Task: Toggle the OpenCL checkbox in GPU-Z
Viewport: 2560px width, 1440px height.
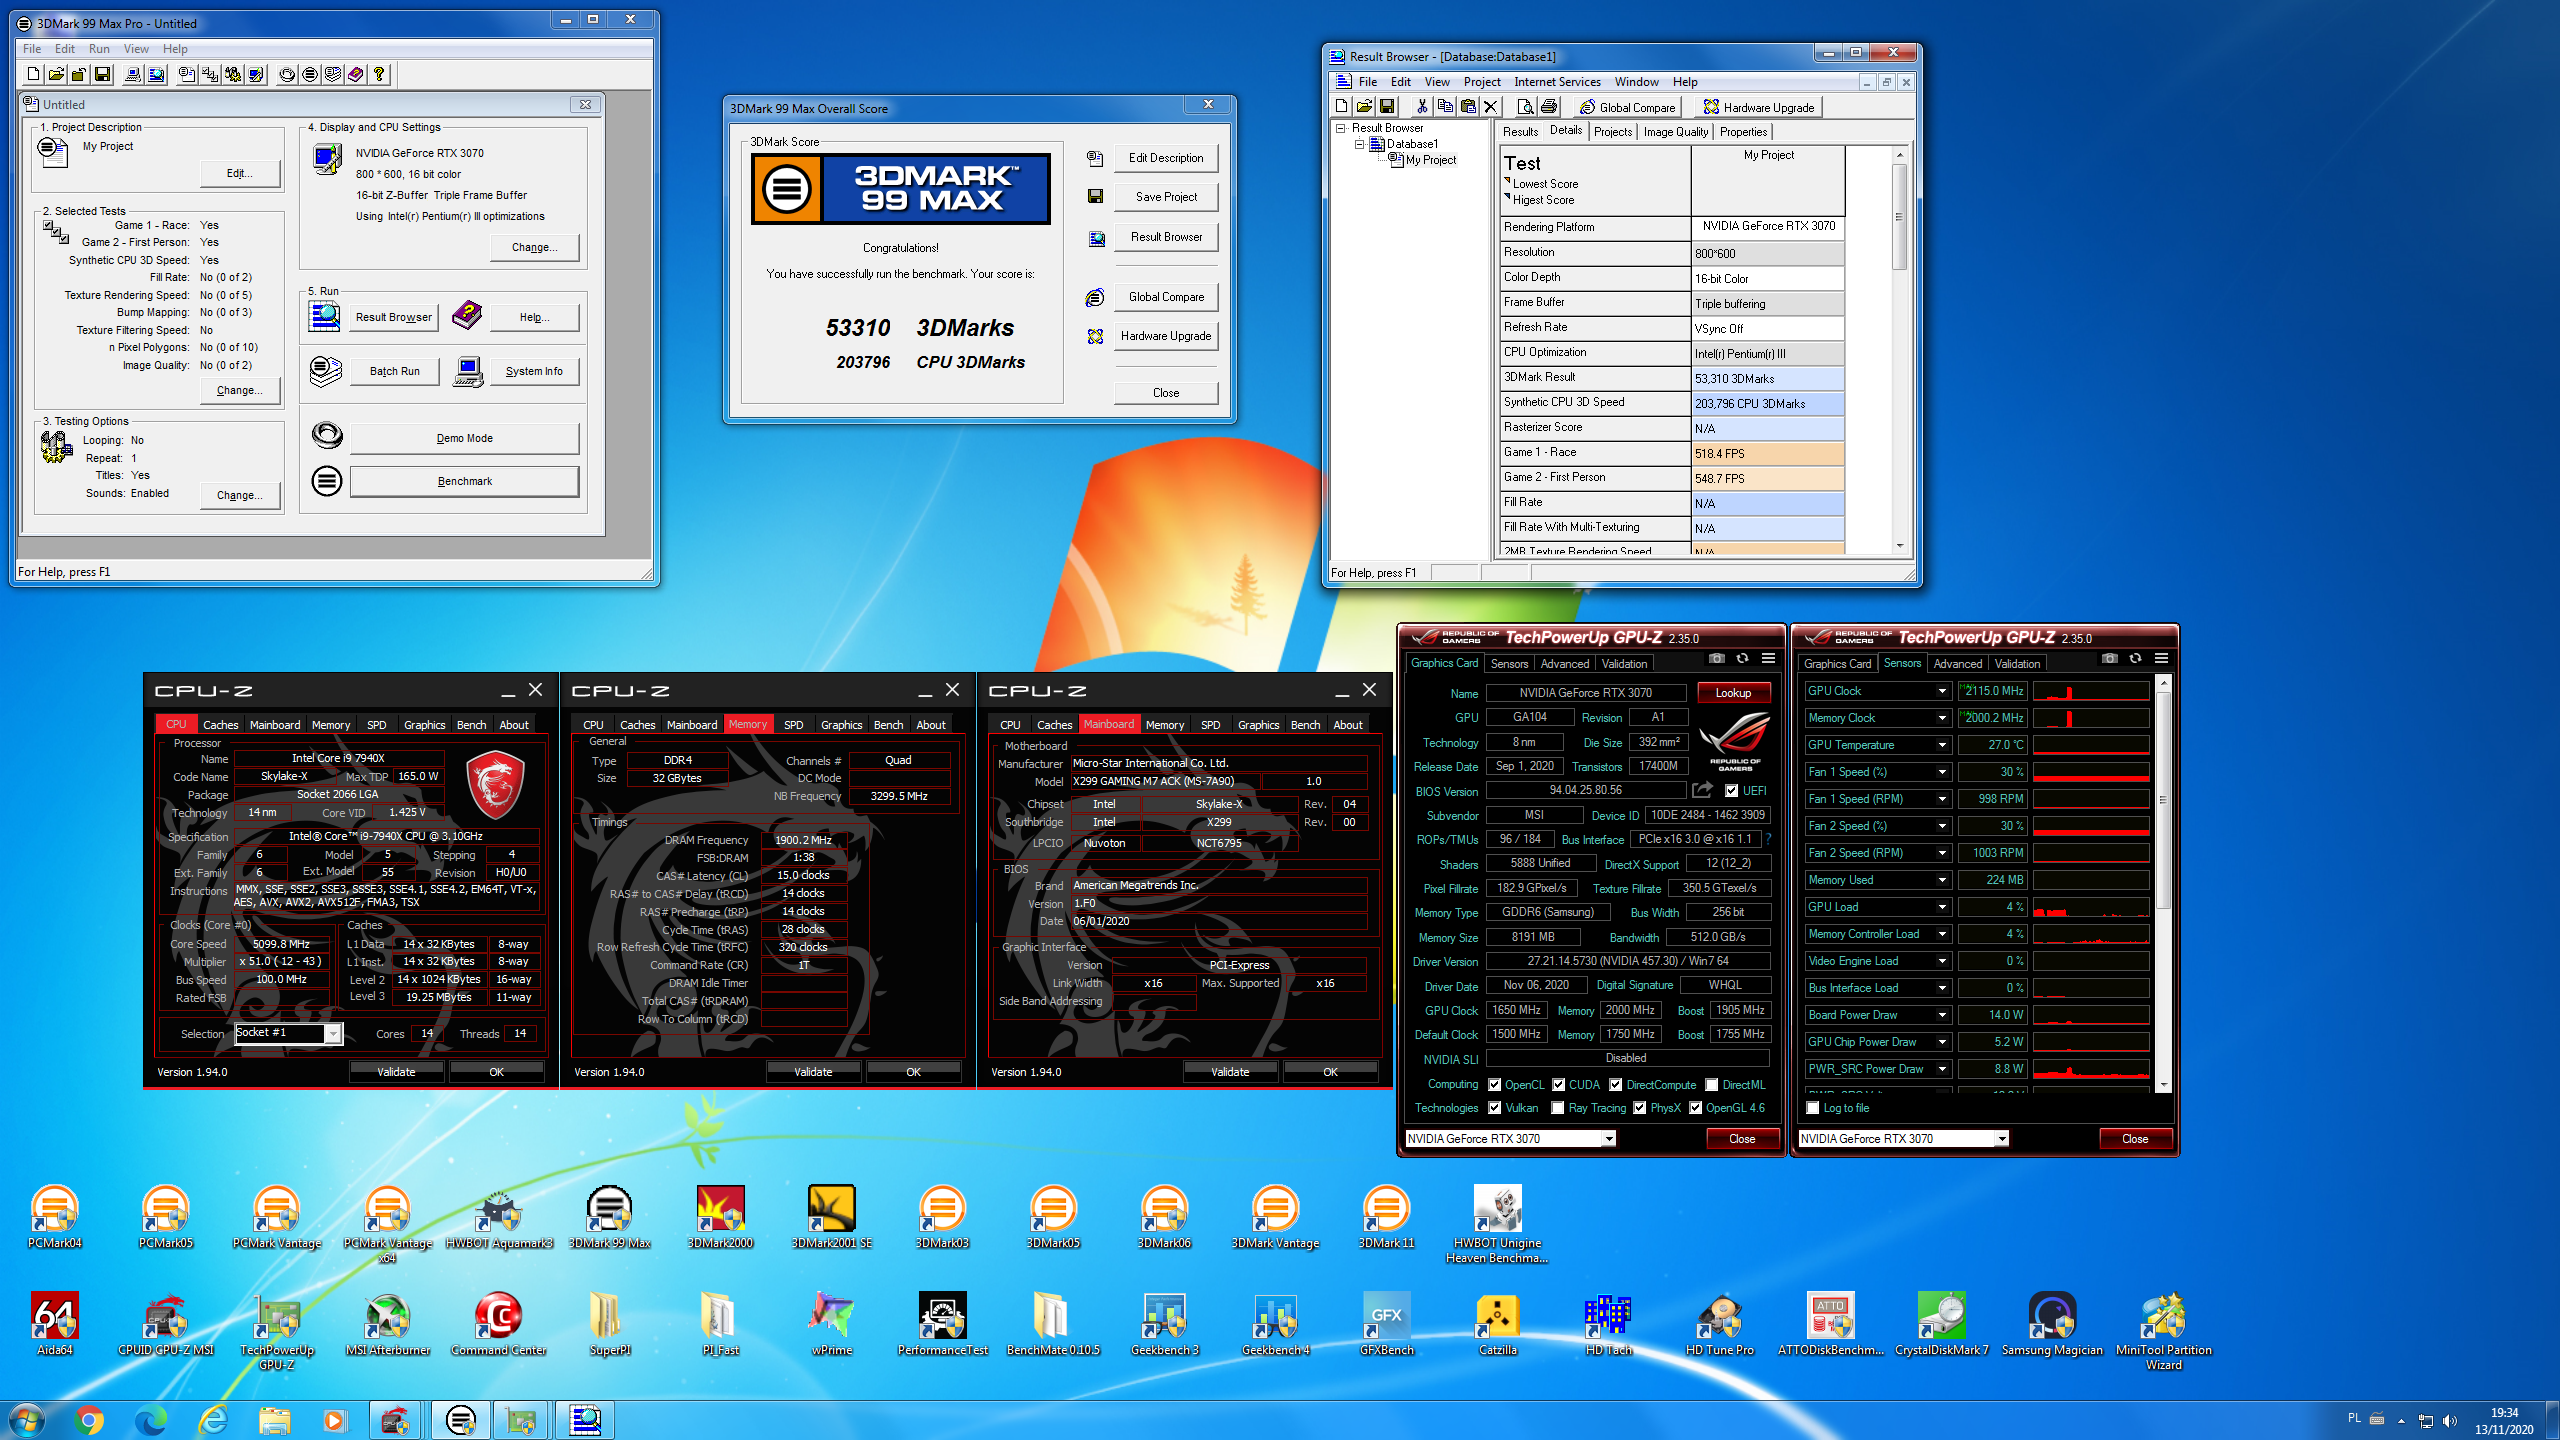Action: click(1494, 1085)
